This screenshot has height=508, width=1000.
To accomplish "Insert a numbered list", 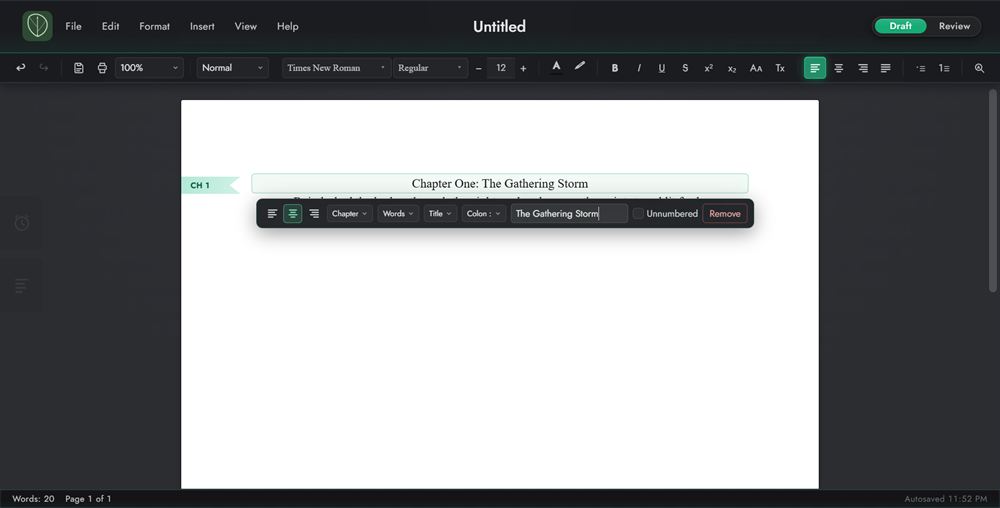I will (x=945, y=68).
